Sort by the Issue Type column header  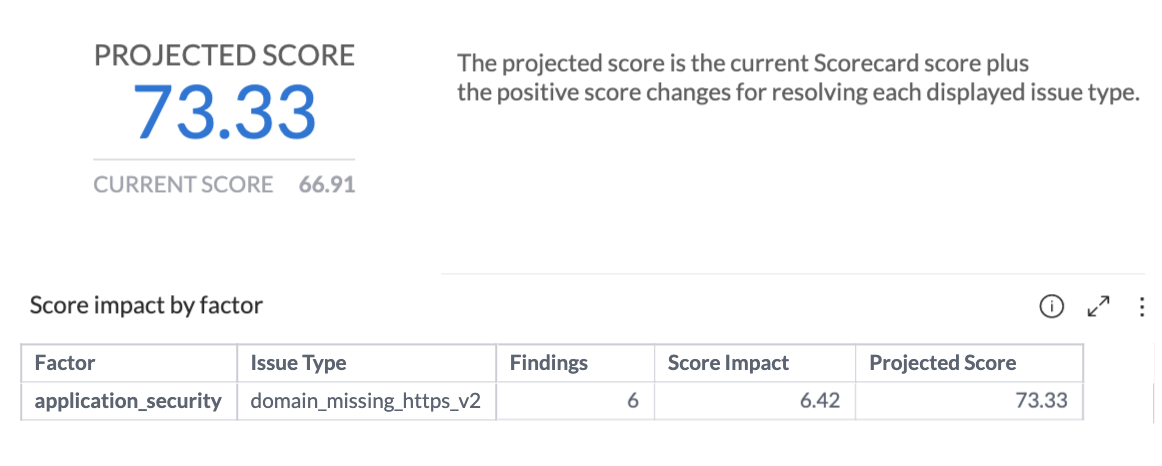[x=367, y=363]
